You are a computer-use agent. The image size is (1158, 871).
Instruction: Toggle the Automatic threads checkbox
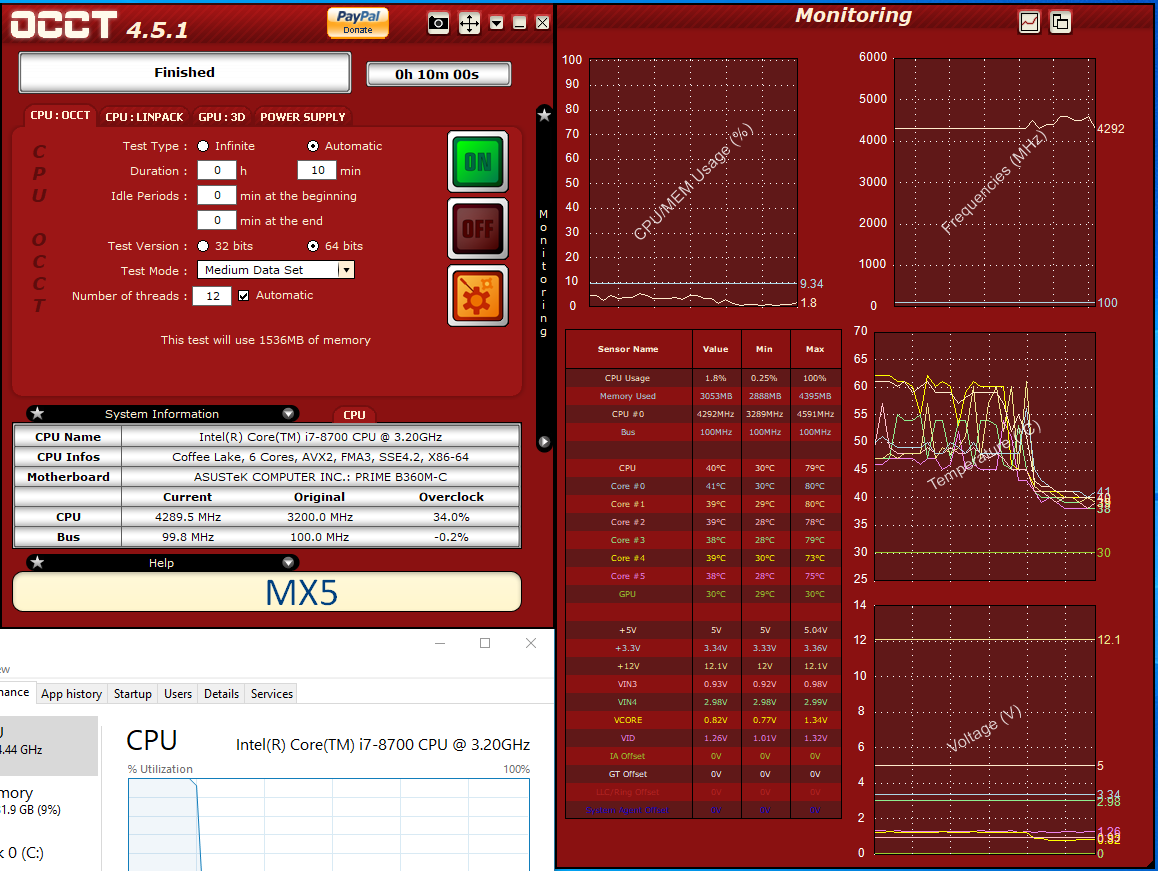(x=244, y=296)
